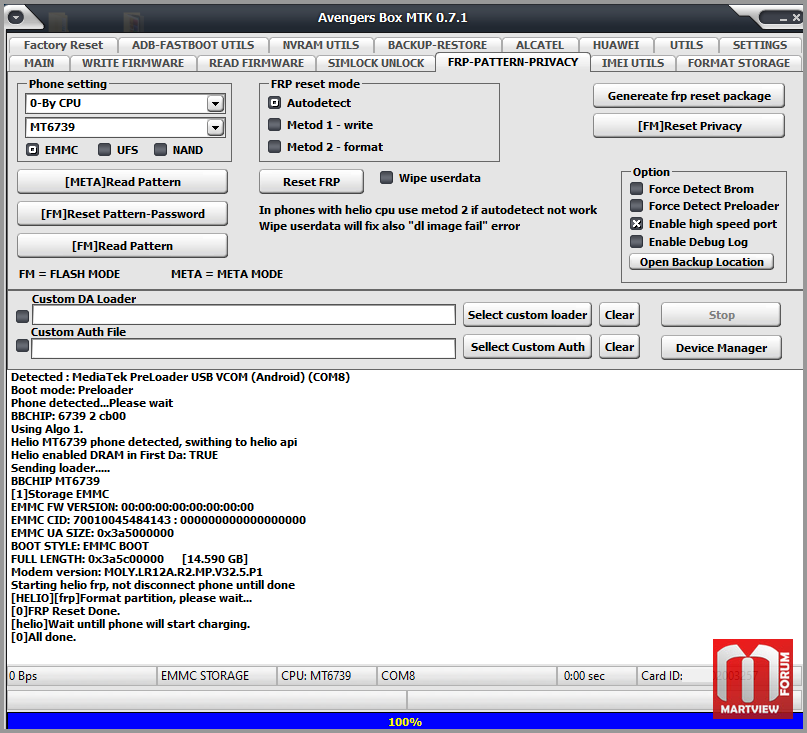
Task: Clear the Custom DA Loader field
Action: pos(619,315)
